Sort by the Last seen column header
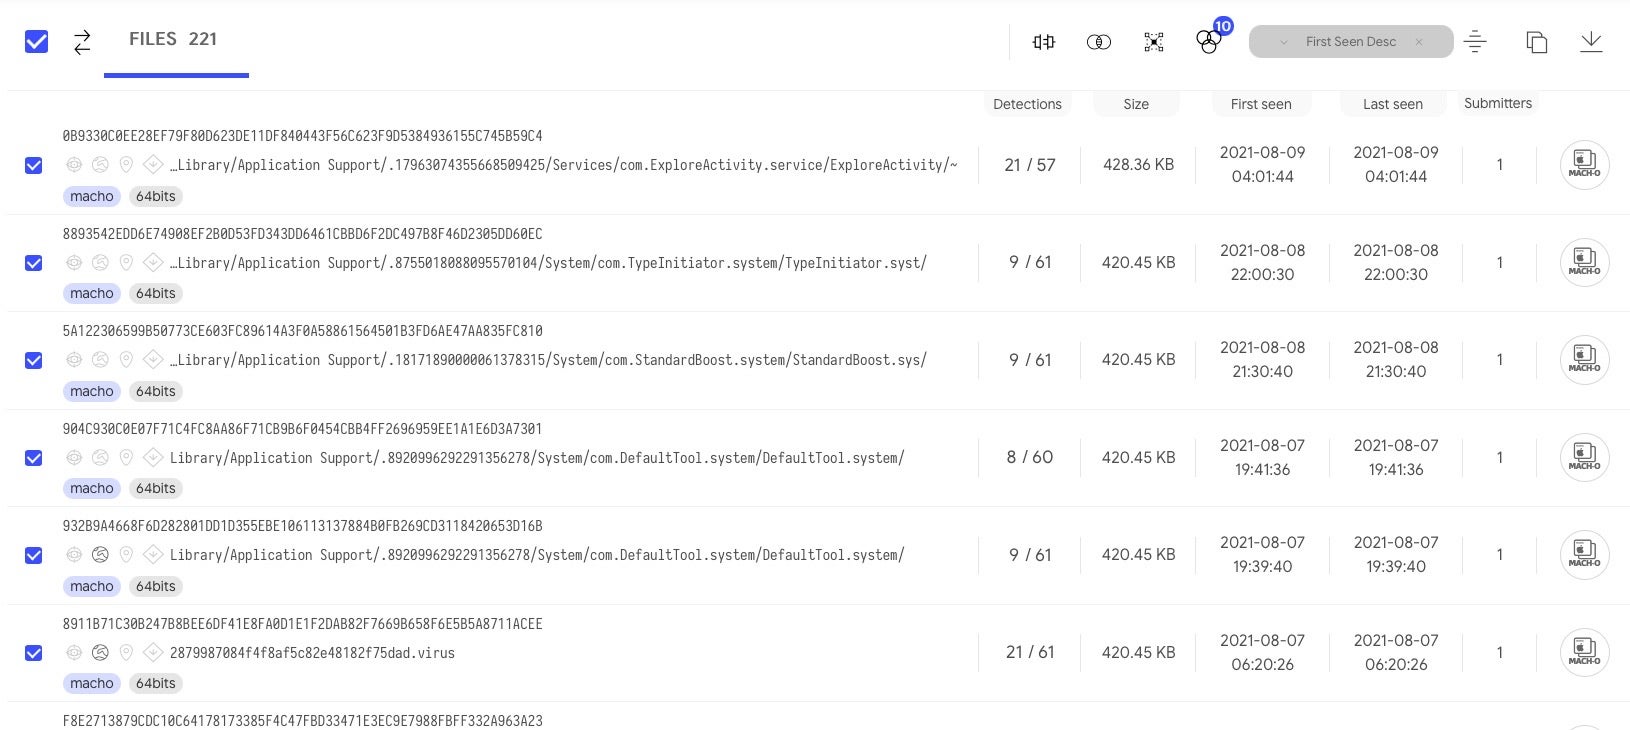This screenshot has width=1630, height=730. (1392, 104)
